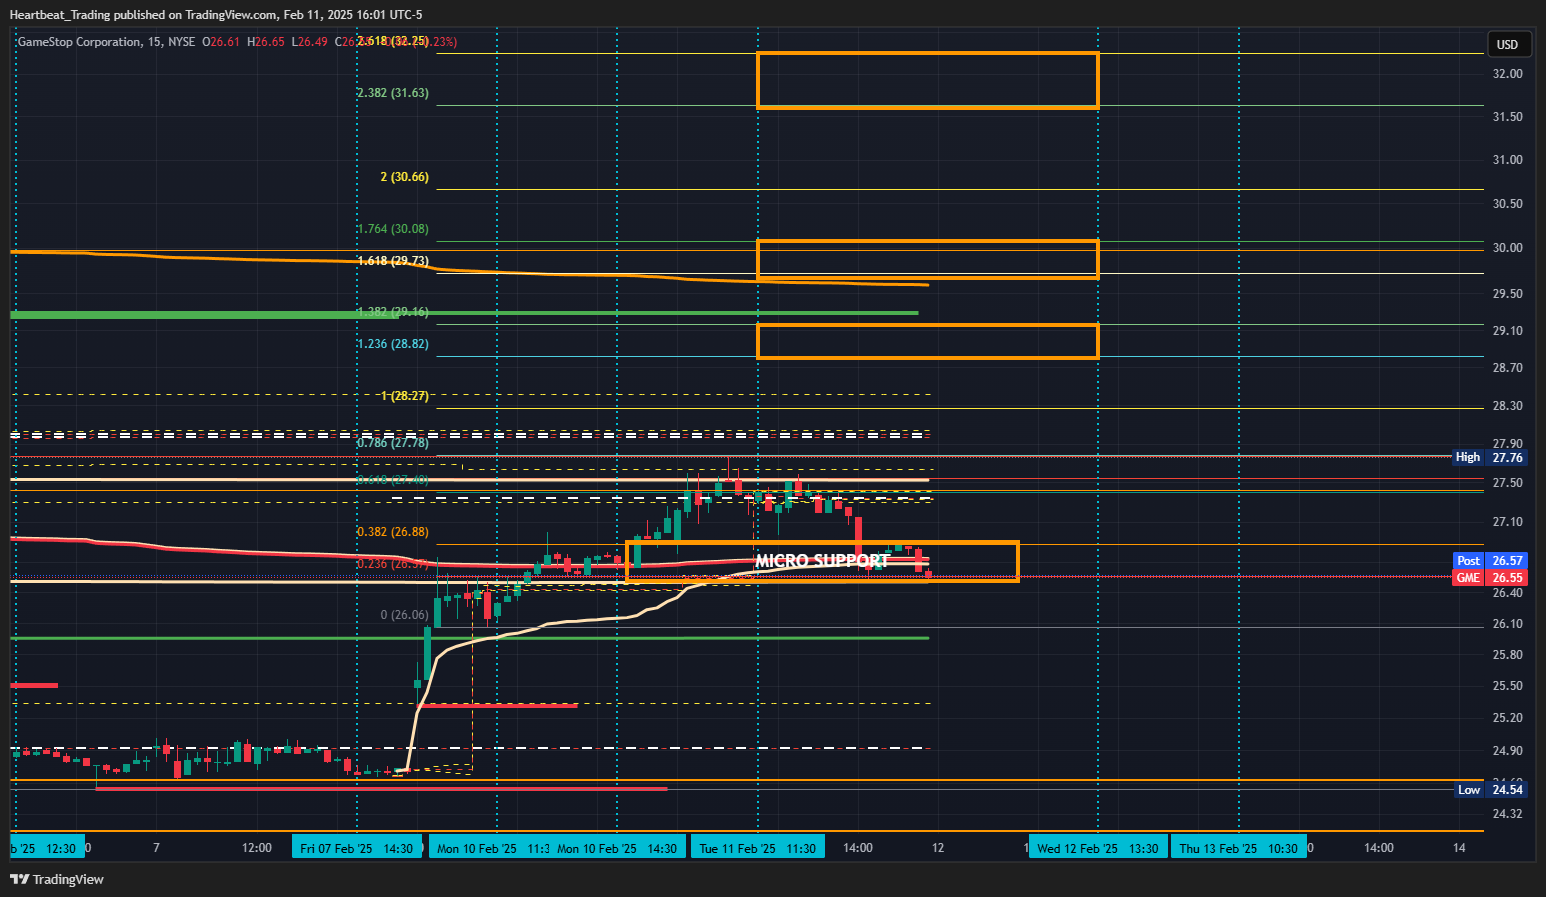Select the 0.382 (26.88) Fibonacci label

pyautogui.click(x=393, y=532)
